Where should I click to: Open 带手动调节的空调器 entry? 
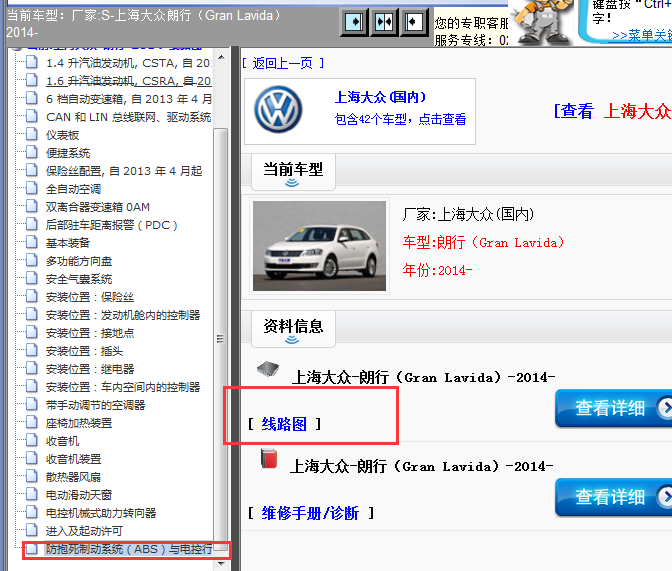[x=96, y=405]
